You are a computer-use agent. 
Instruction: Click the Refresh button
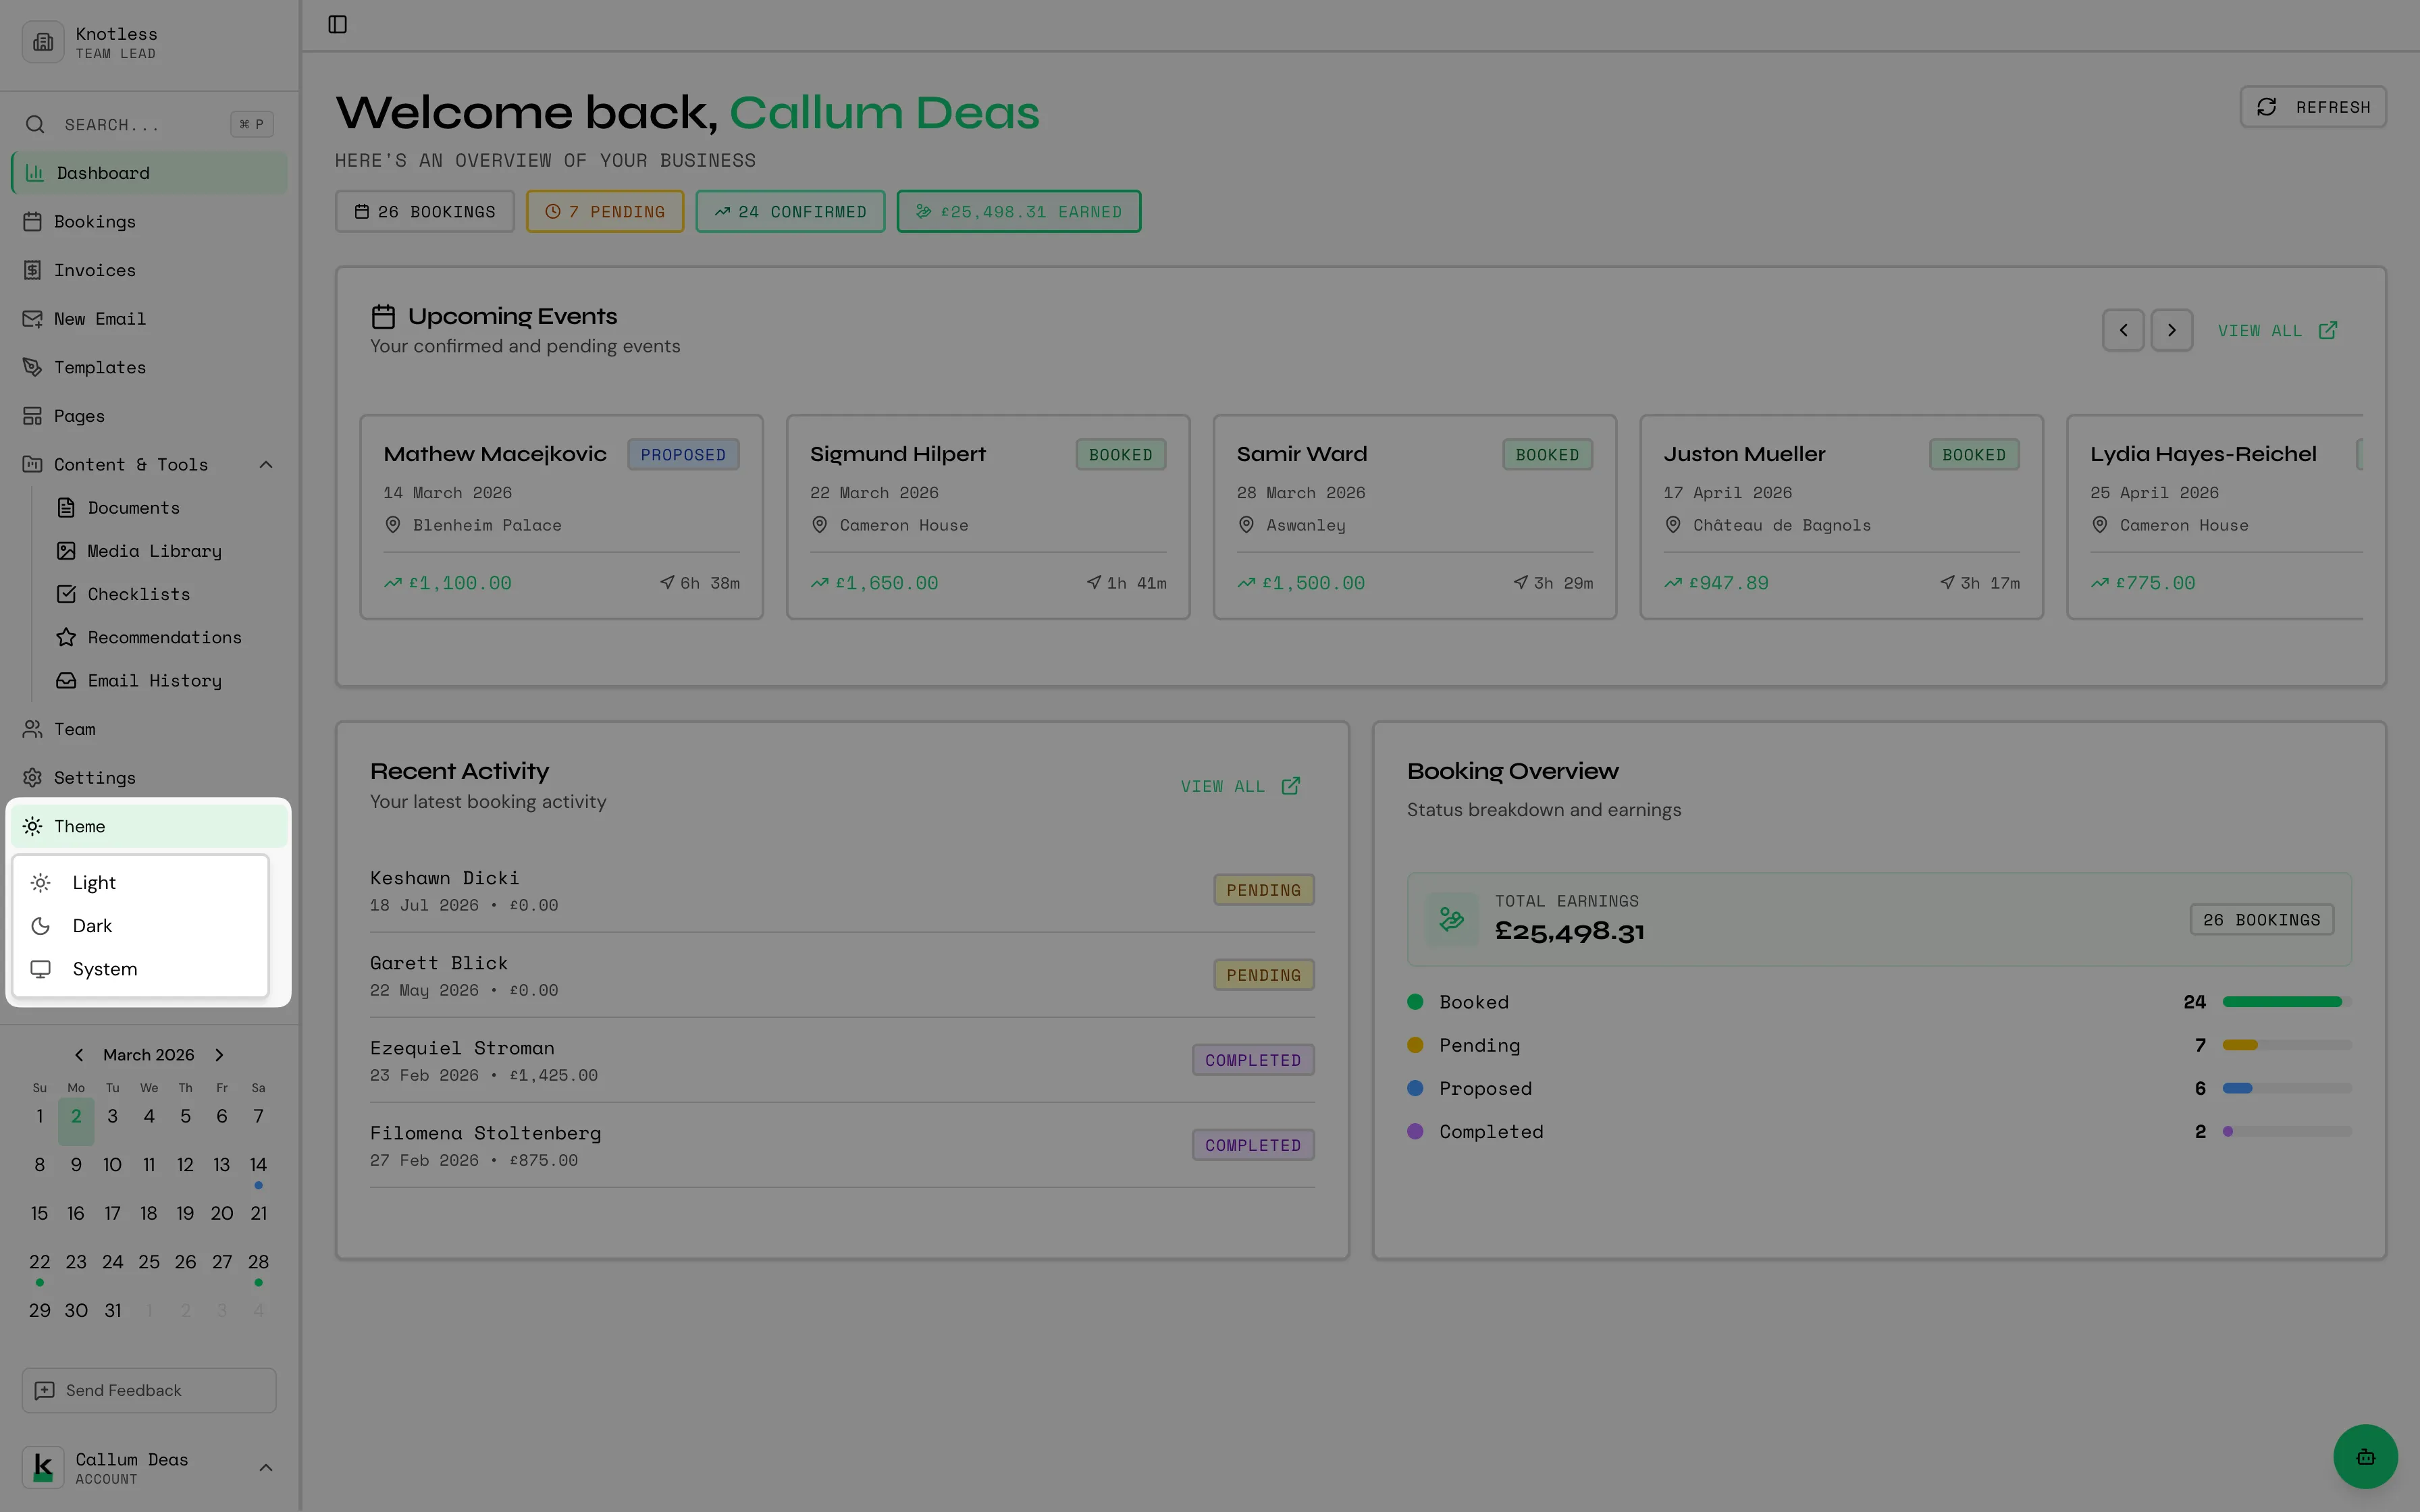2312,106
